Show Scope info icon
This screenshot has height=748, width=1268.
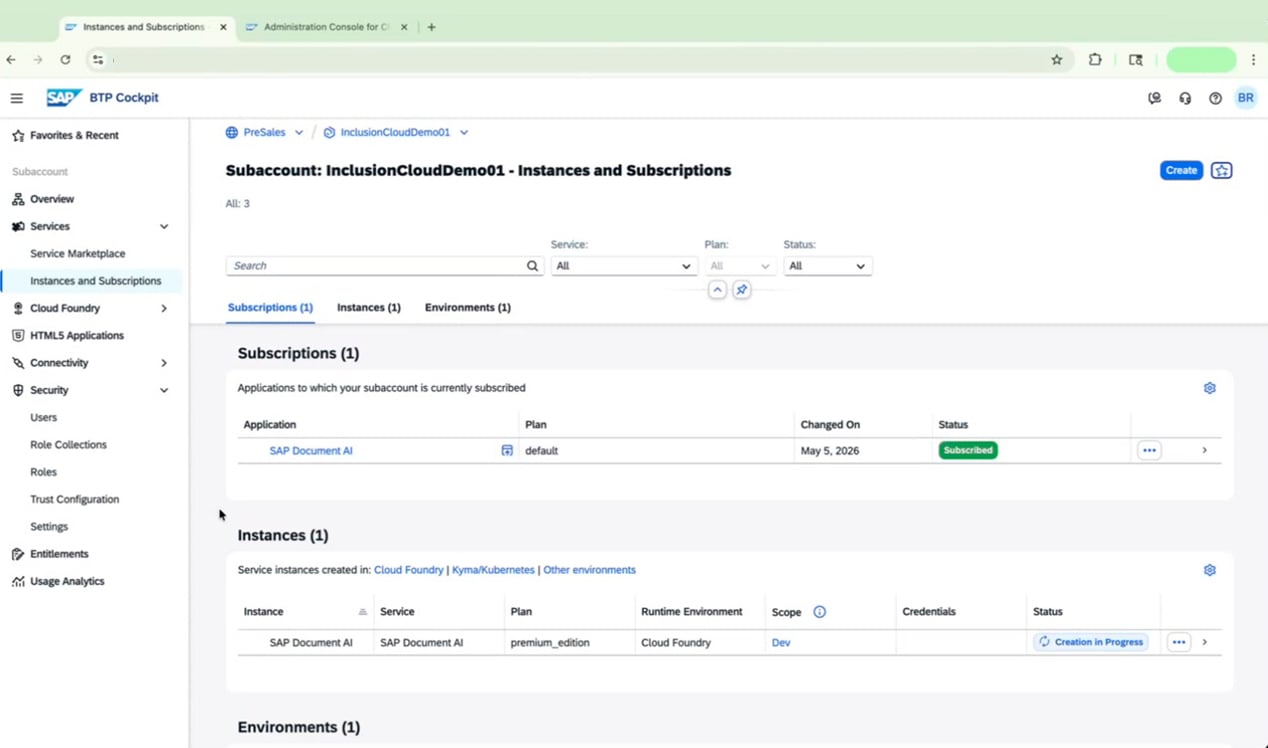tap(819, 612)
